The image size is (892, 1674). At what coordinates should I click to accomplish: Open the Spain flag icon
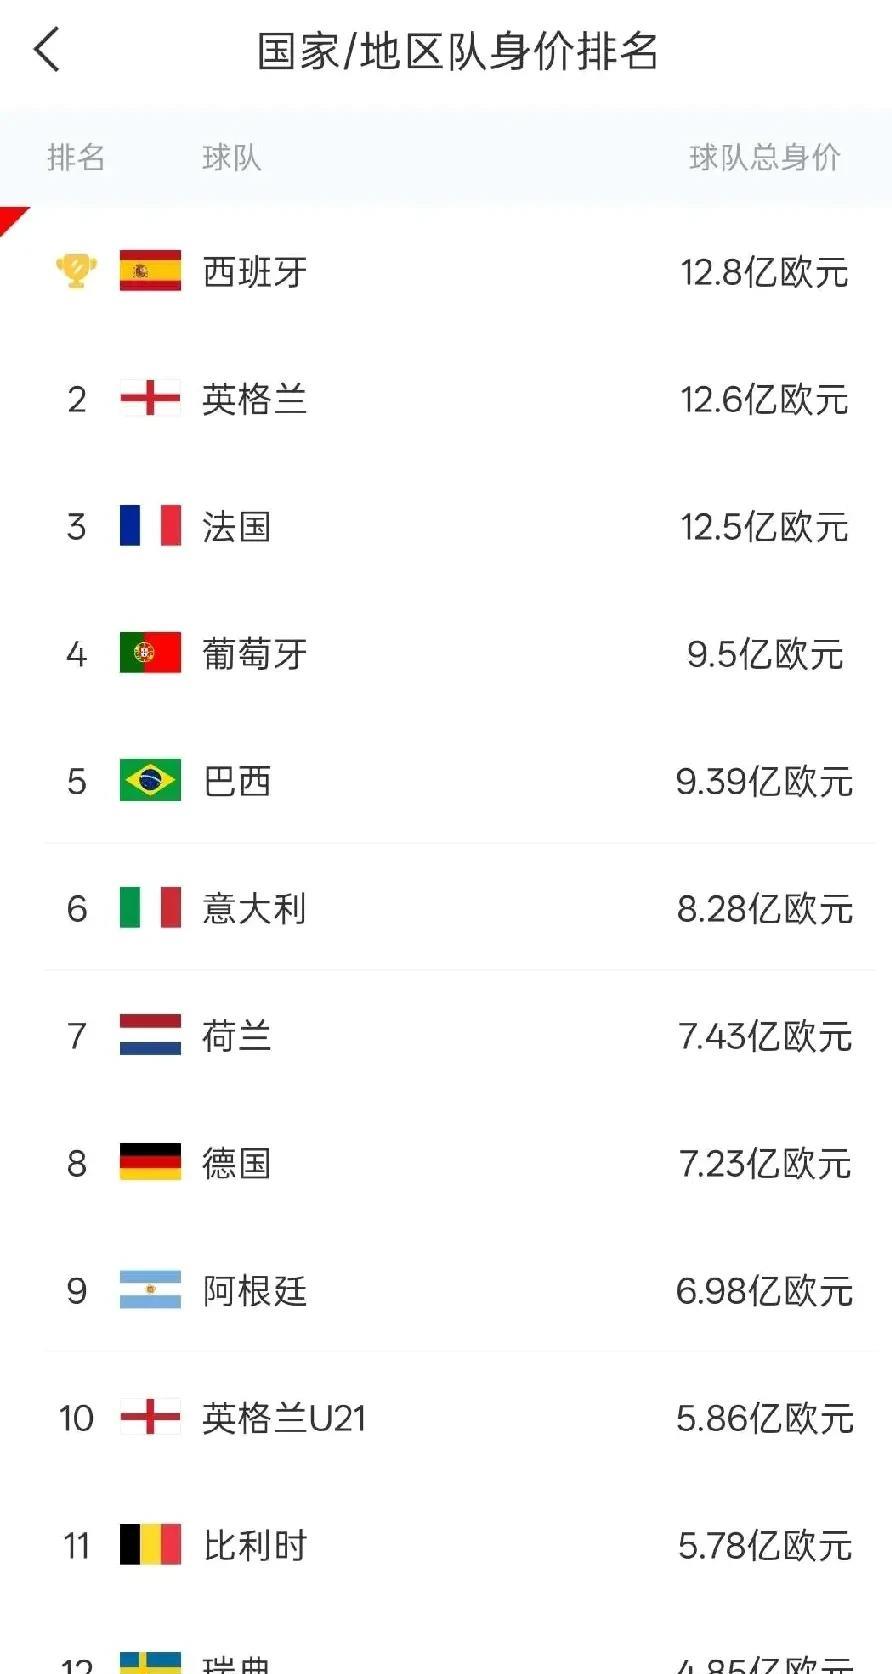coord(150,271)
